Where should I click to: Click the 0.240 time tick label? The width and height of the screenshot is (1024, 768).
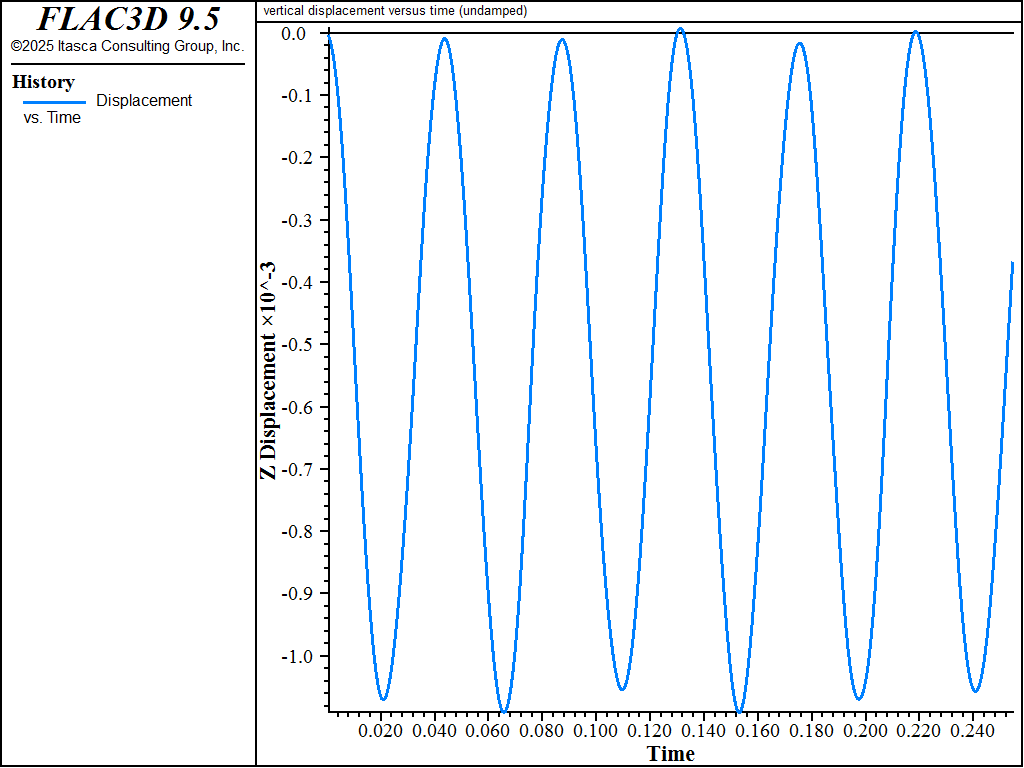pos(974,730)
